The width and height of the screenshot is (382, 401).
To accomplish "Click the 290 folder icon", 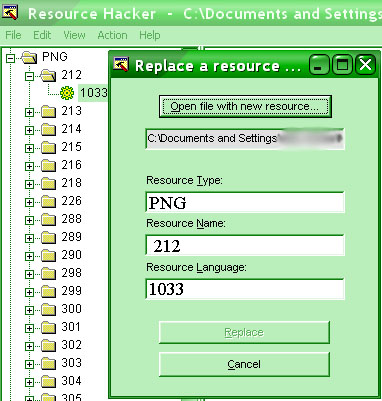I will coord(49,256).
